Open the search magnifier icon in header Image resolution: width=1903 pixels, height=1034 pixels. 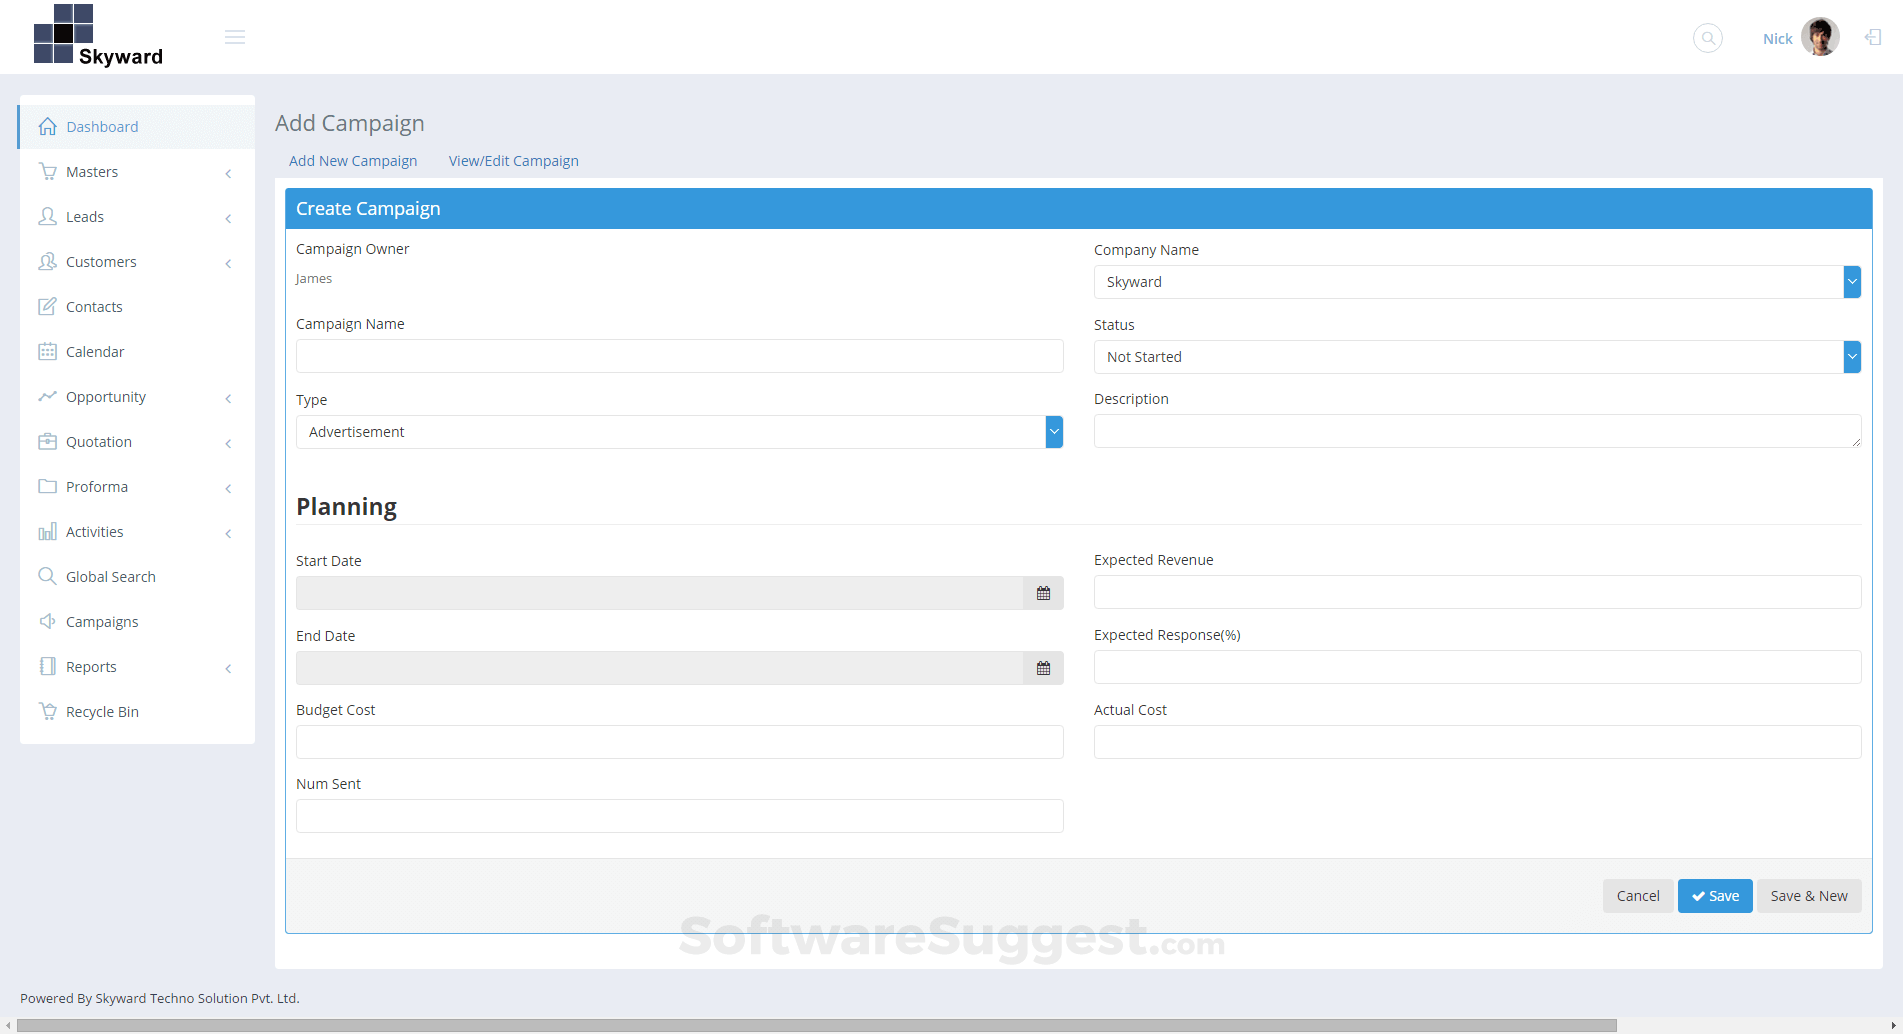tap(1707, 38)
